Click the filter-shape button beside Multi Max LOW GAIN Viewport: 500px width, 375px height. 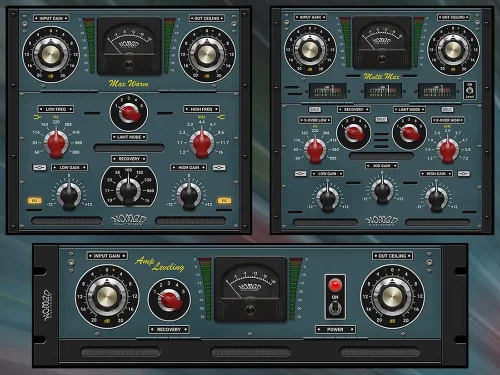[301, 174]
